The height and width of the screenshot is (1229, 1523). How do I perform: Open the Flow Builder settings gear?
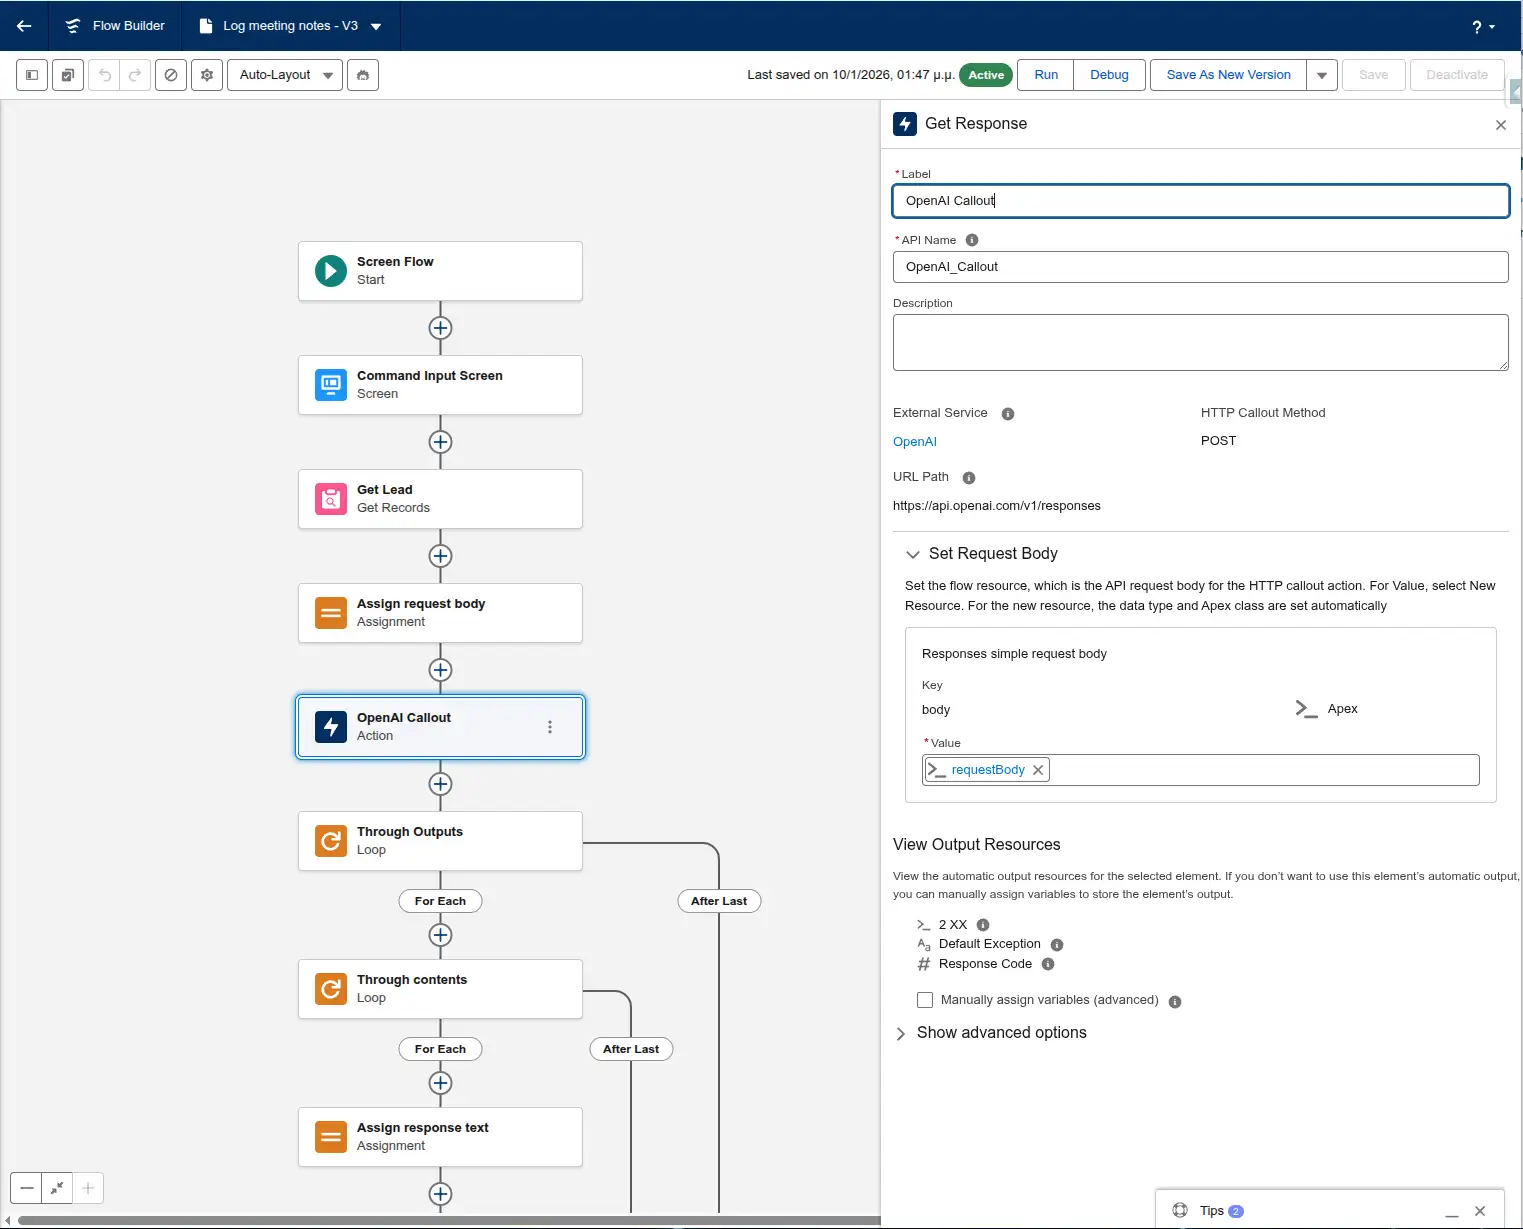pos(206,75)
